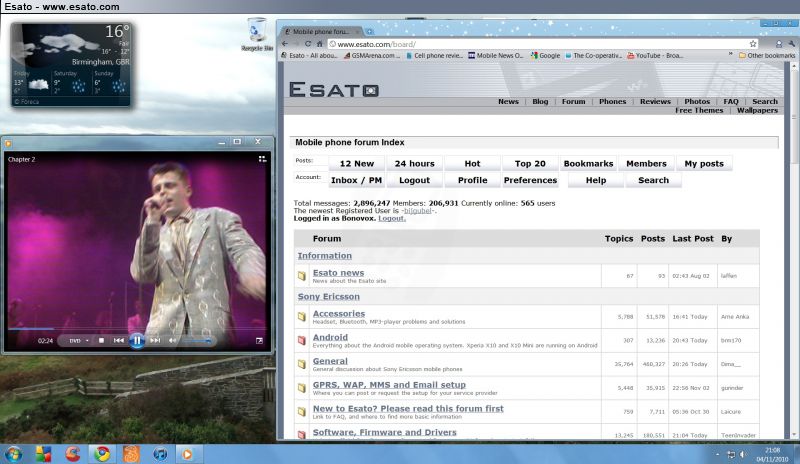
Task: Open account Profile
Action: coord(472,180)
